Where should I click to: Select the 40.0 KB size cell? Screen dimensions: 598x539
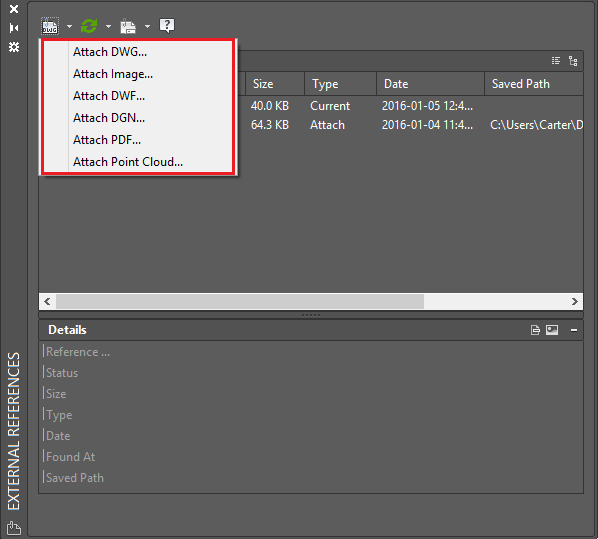[x=270, y=106]
